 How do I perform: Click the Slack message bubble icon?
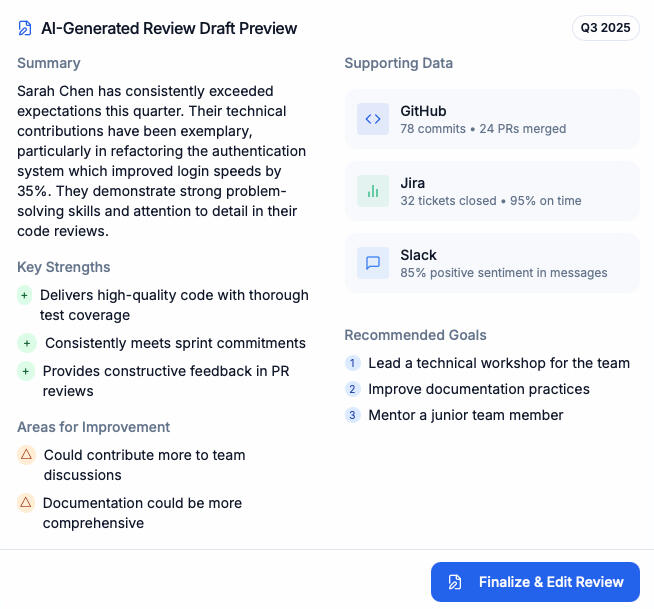[373, 263]
